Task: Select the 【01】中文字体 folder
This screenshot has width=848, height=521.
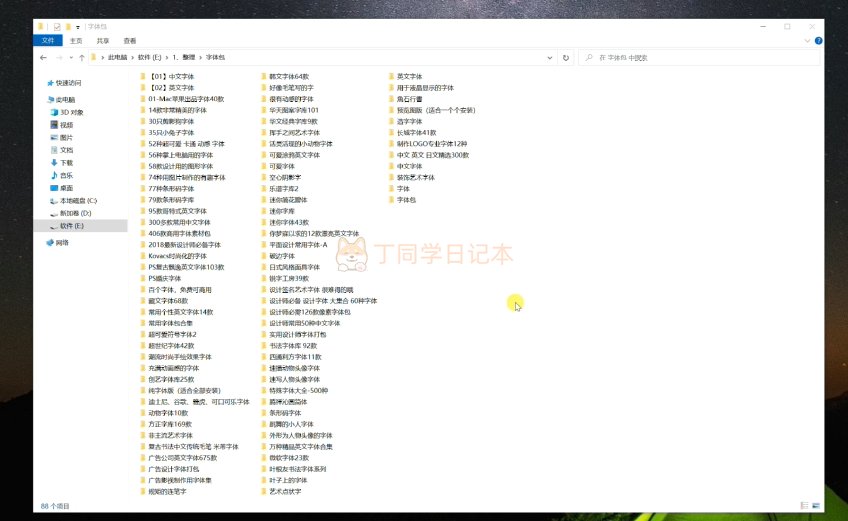Action: tap(167, 76)
